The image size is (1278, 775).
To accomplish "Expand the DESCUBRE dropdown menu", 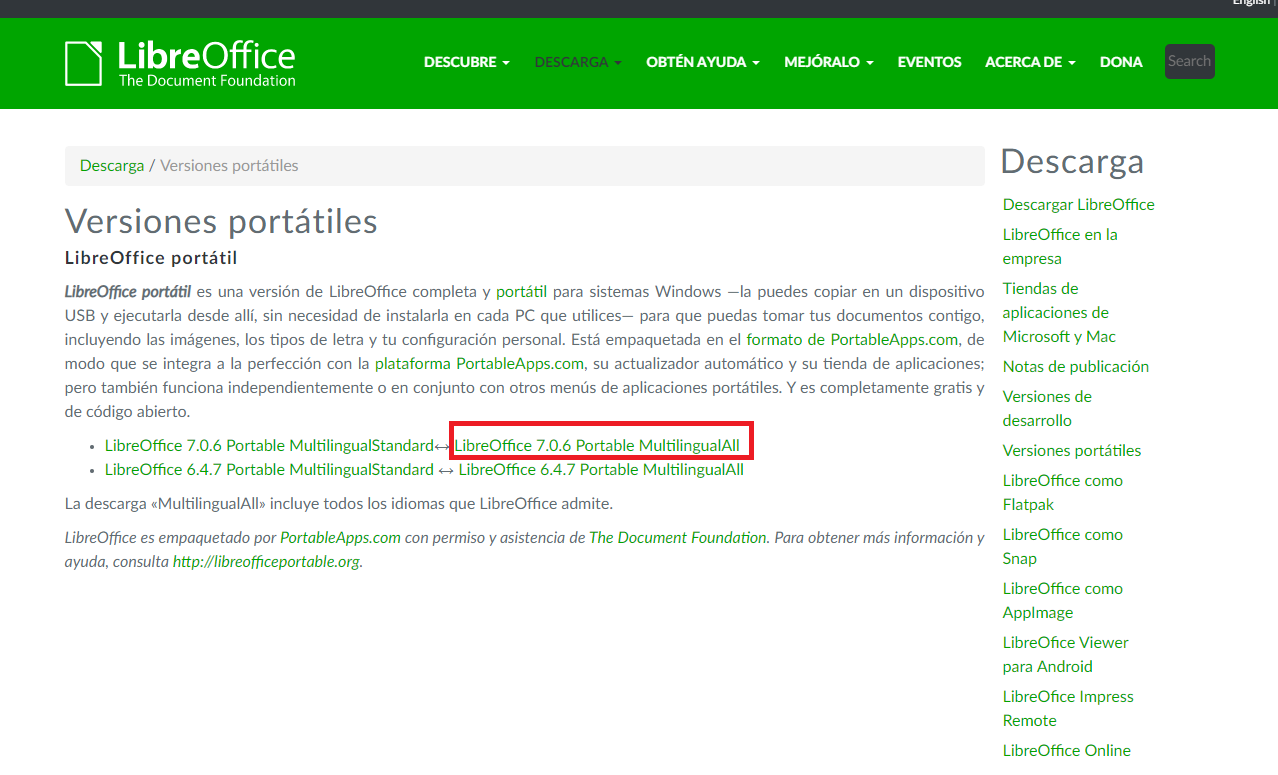I will coord(466,62).
